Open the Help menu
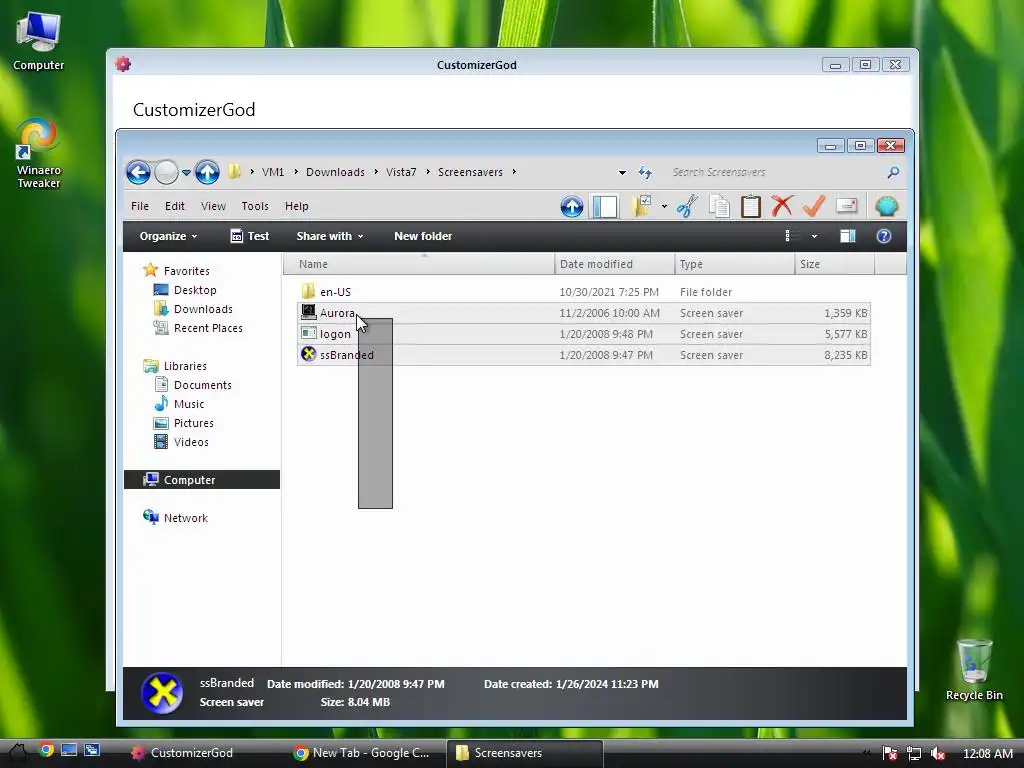This screenshot has width=1024, height=768. pos(296,206)
